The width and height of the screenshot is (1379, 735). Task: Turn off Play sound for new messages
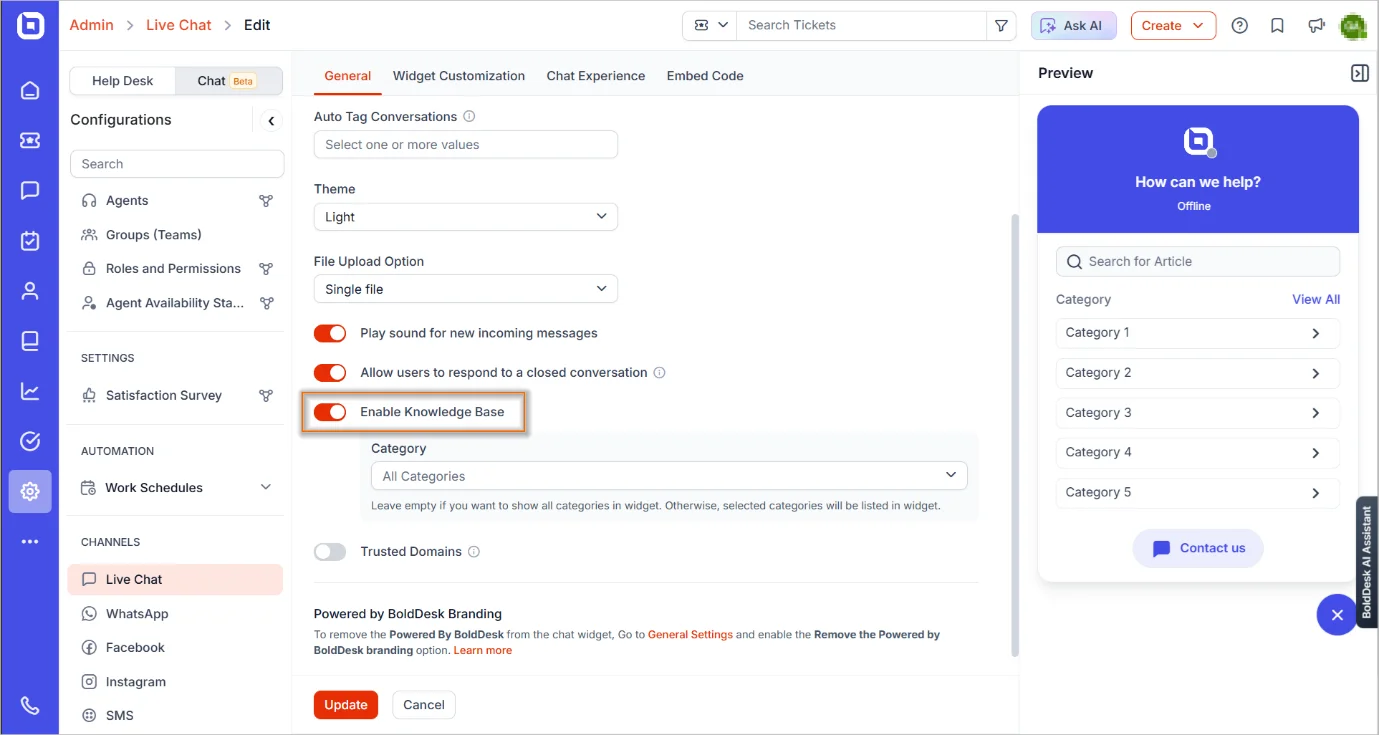[x=330, y=333]
